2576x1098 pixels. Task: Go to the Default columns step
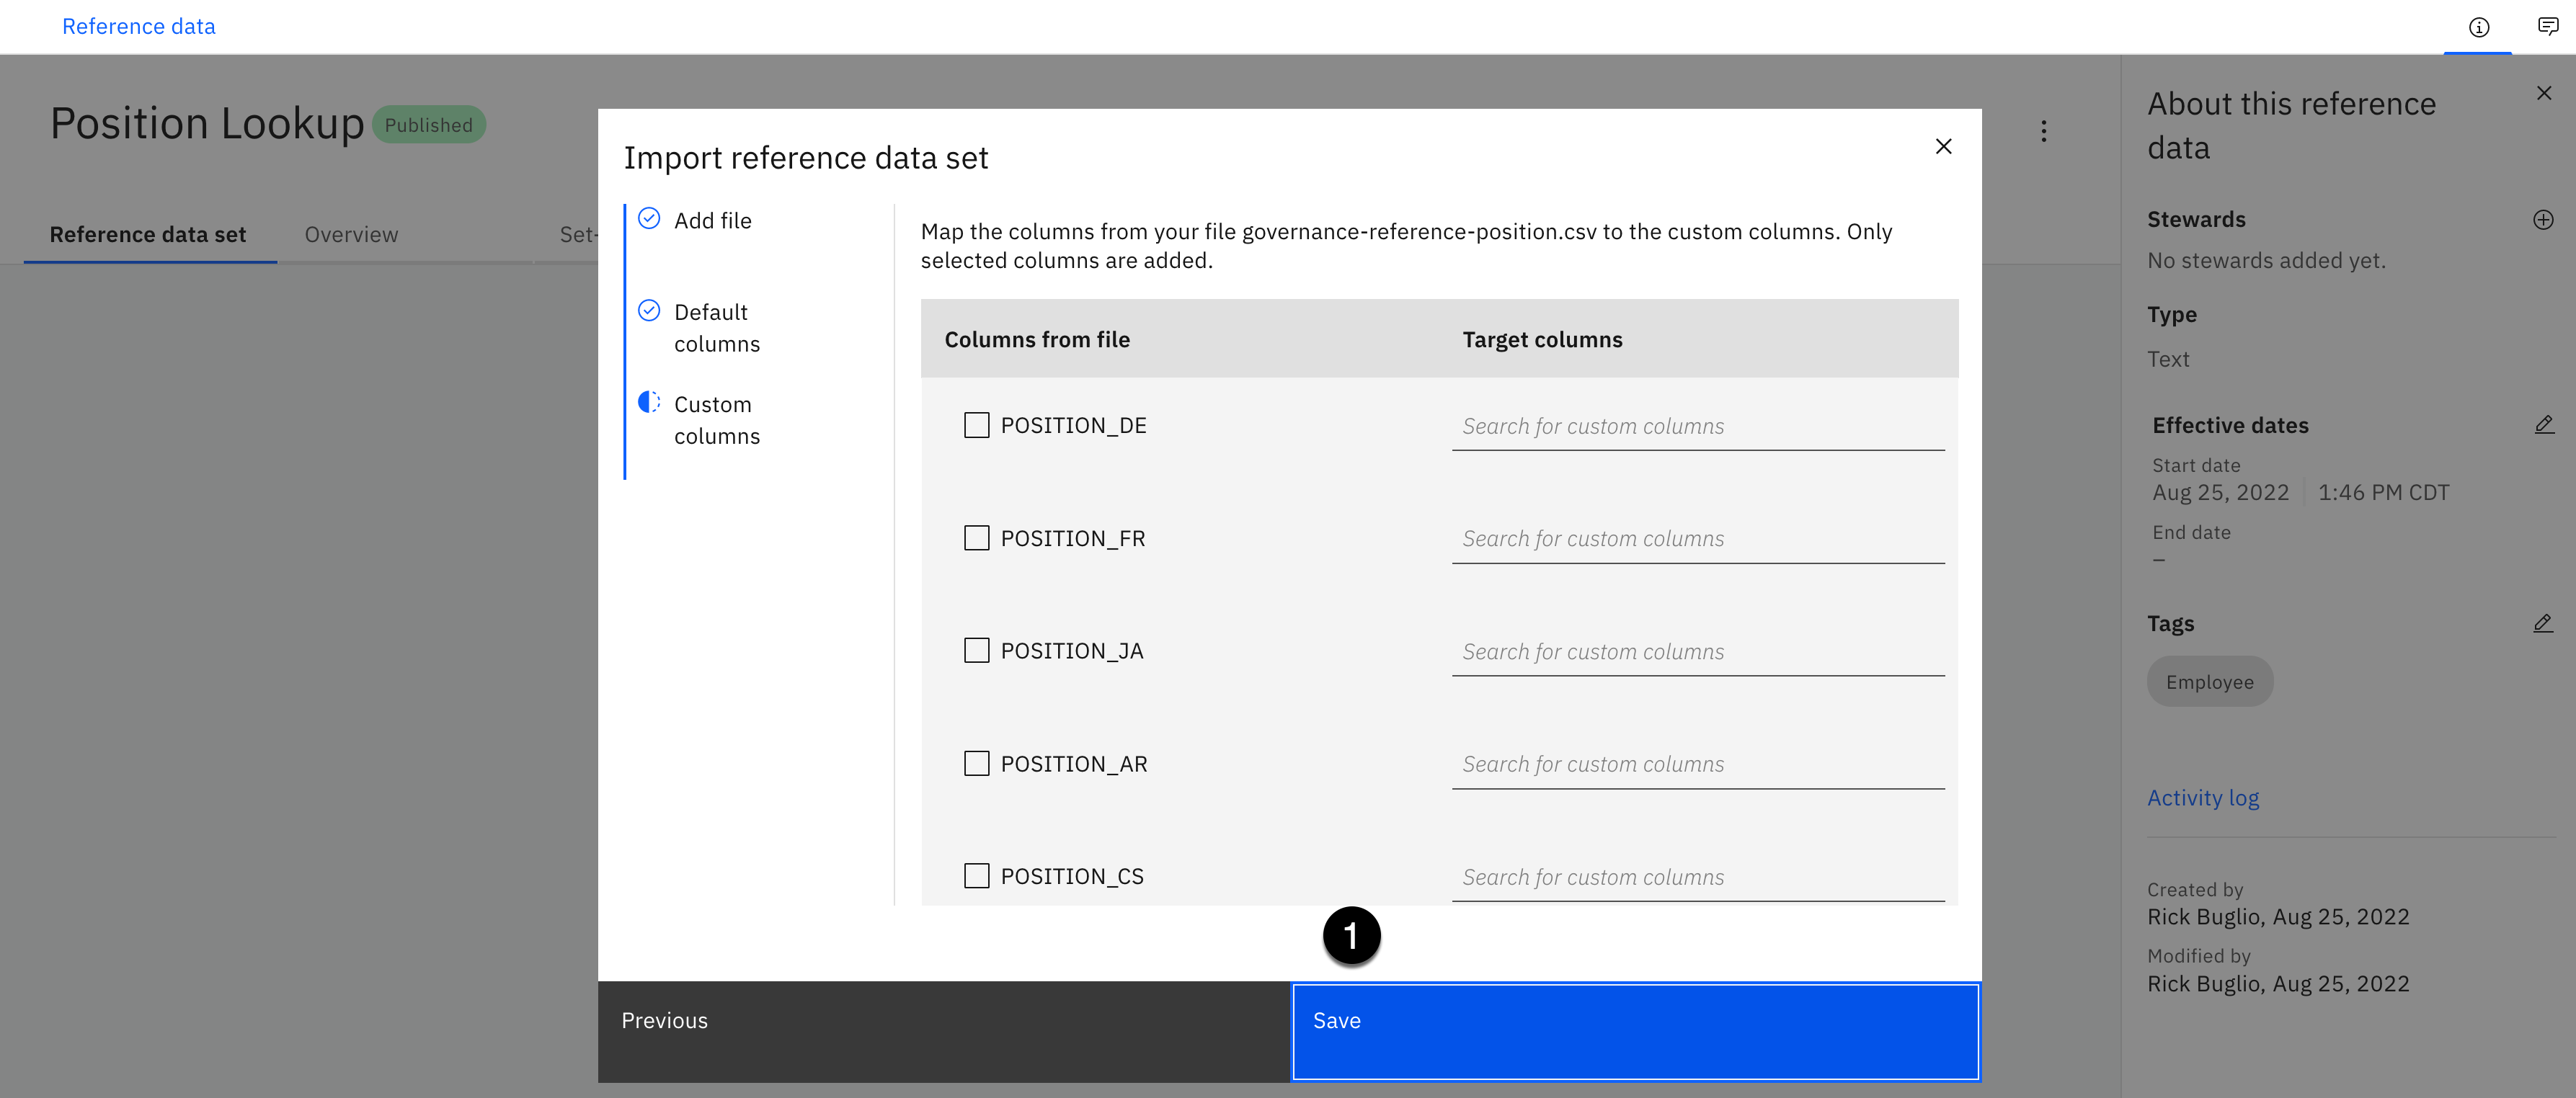tap(716, 328)
